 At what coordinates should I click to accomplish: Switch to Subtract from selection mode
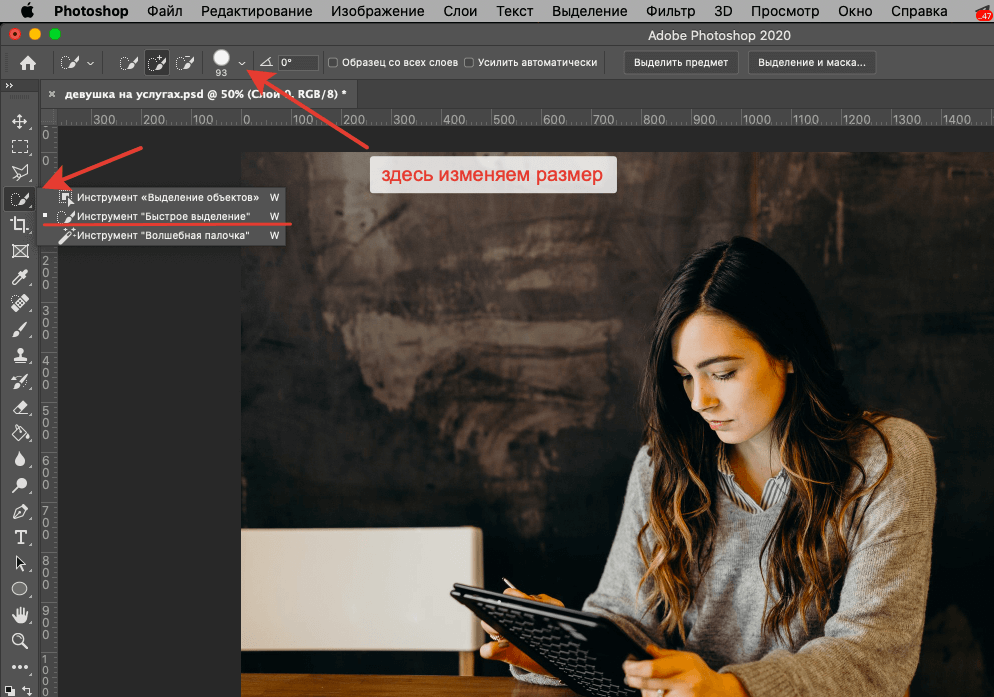click(185, 63)
